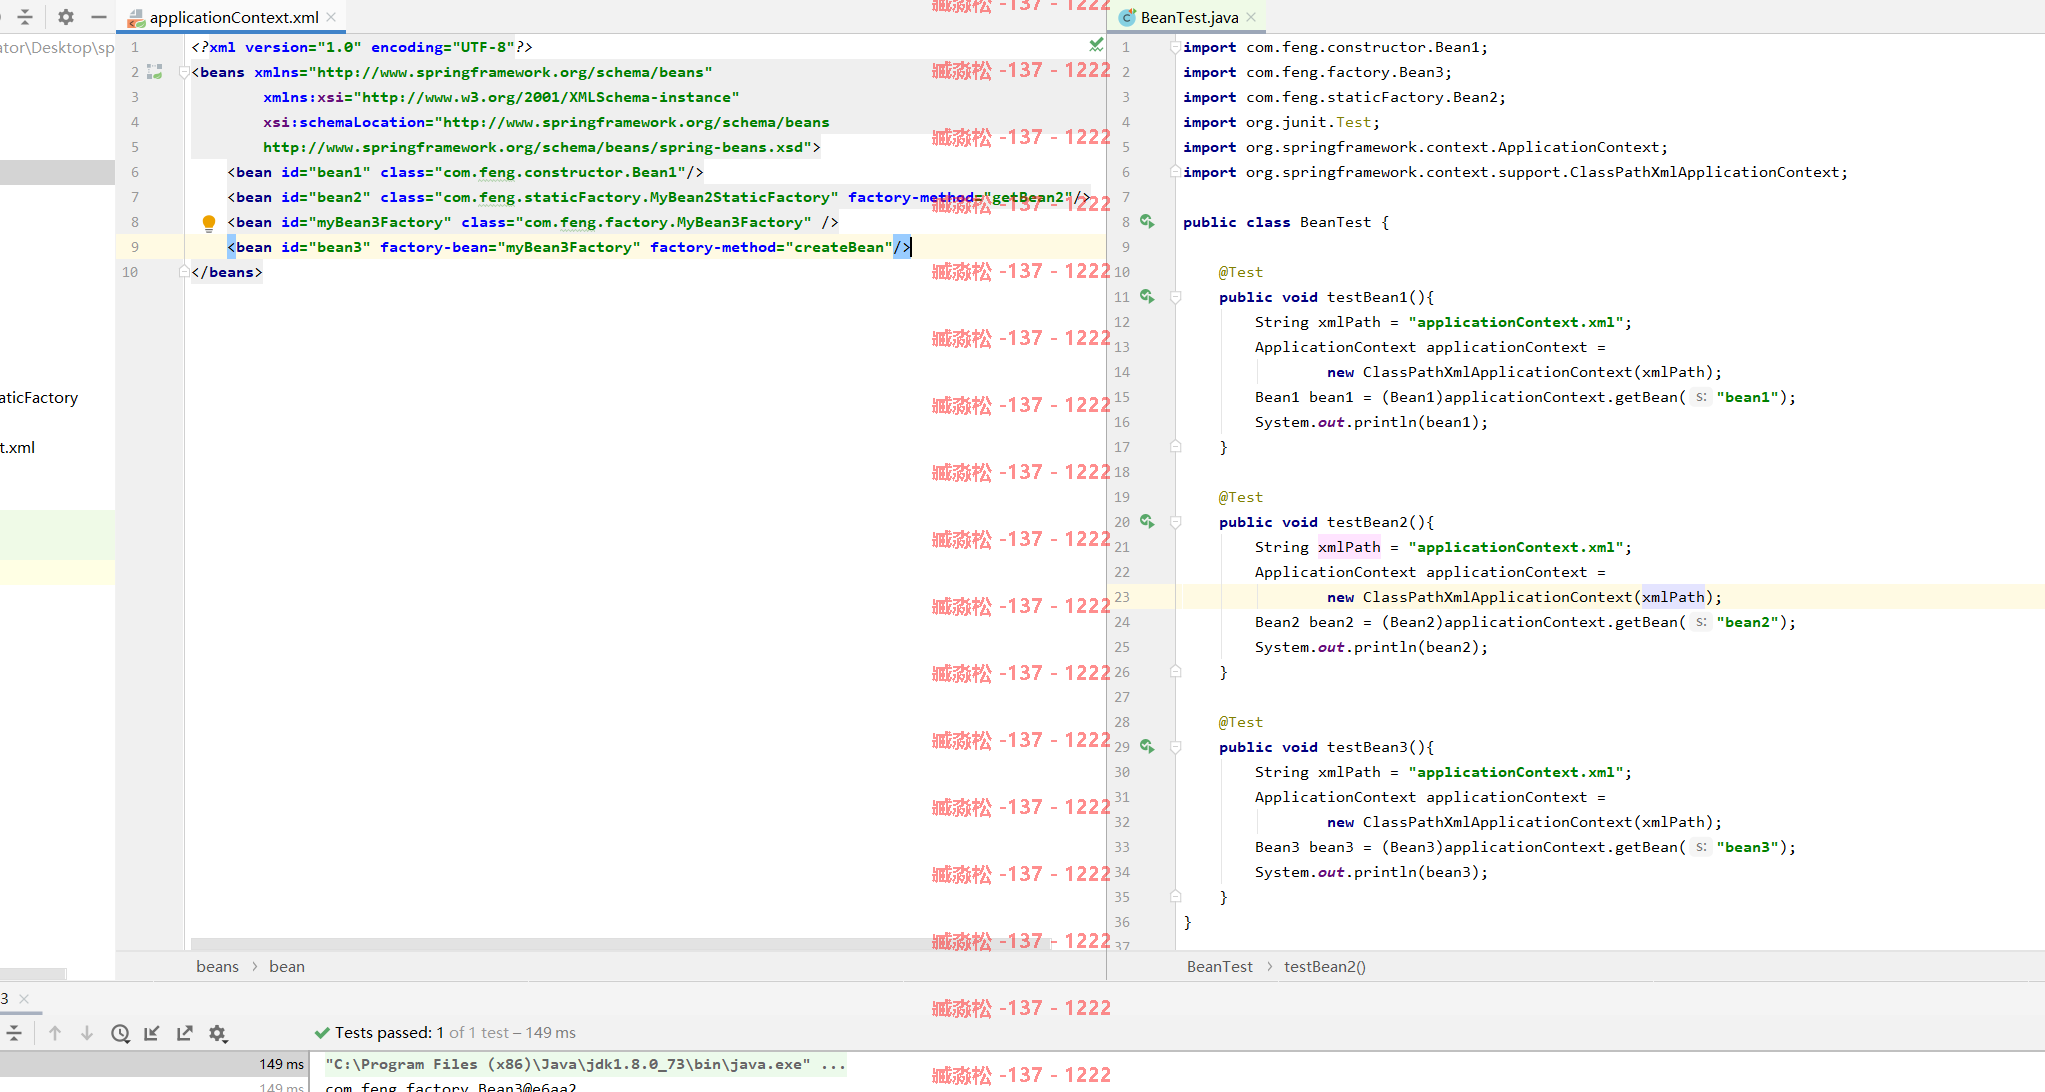Click 'import org.junit.Test;' line

1281,122
